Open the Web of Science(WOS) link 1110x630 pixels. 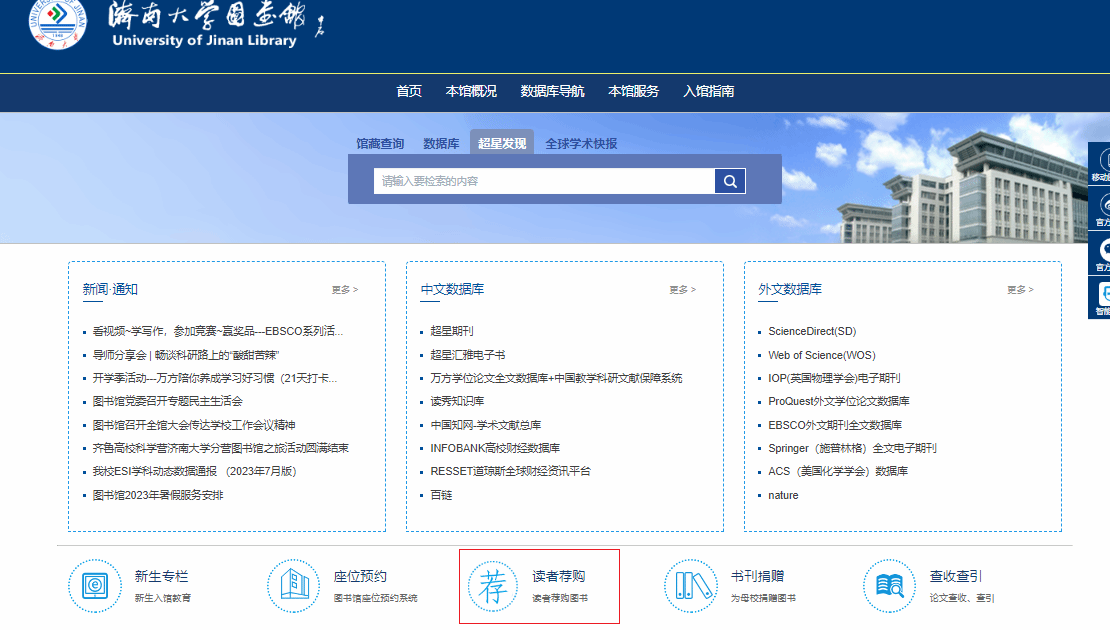click(x=821, y=355)
